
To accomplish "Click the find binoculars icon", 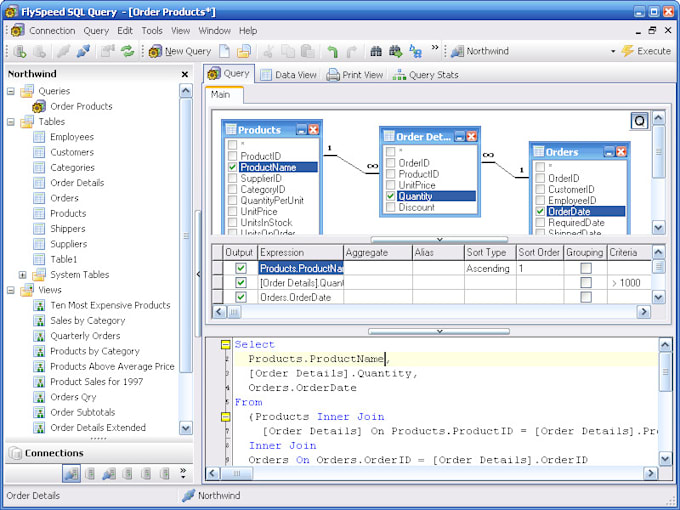I will pyautogui.click(x=376, y=51).
